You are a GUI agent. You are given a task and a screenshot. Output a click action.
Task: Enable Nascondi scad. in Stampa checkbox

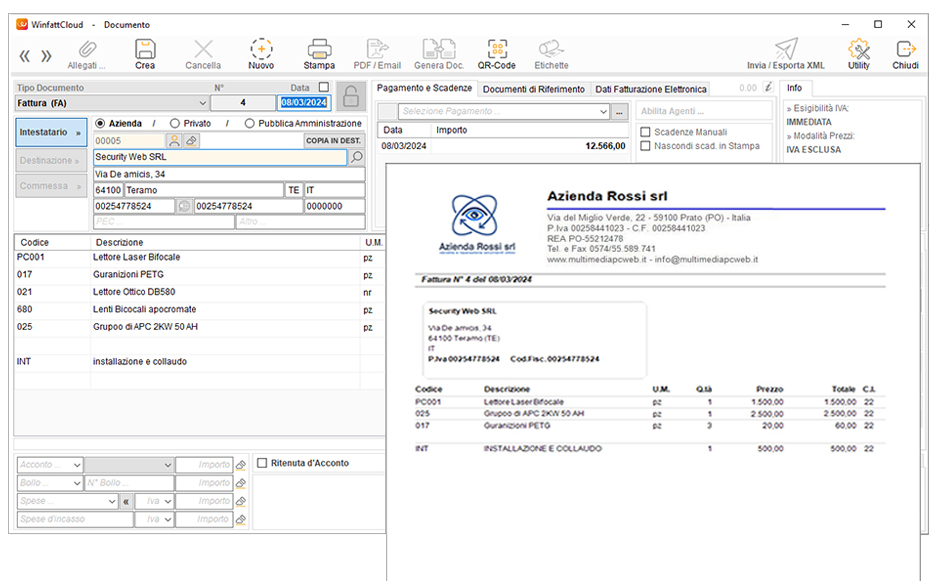(x=646, y=146)
